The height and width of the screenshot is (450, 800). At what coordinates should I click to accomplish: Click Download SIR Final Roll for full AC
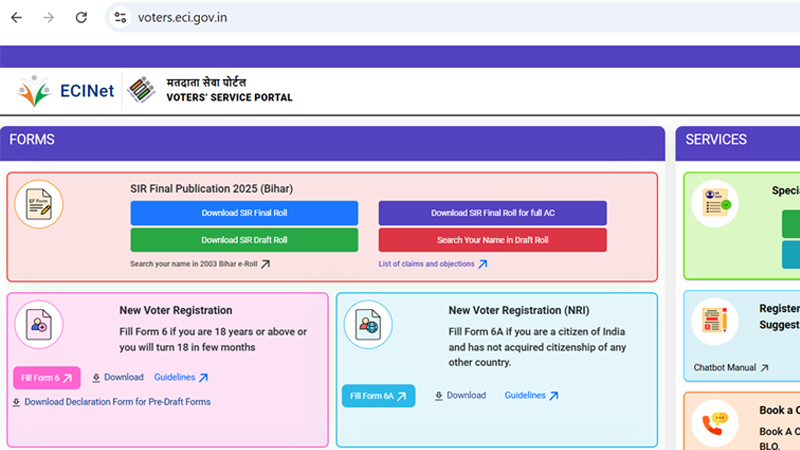(x=492, y=213)
